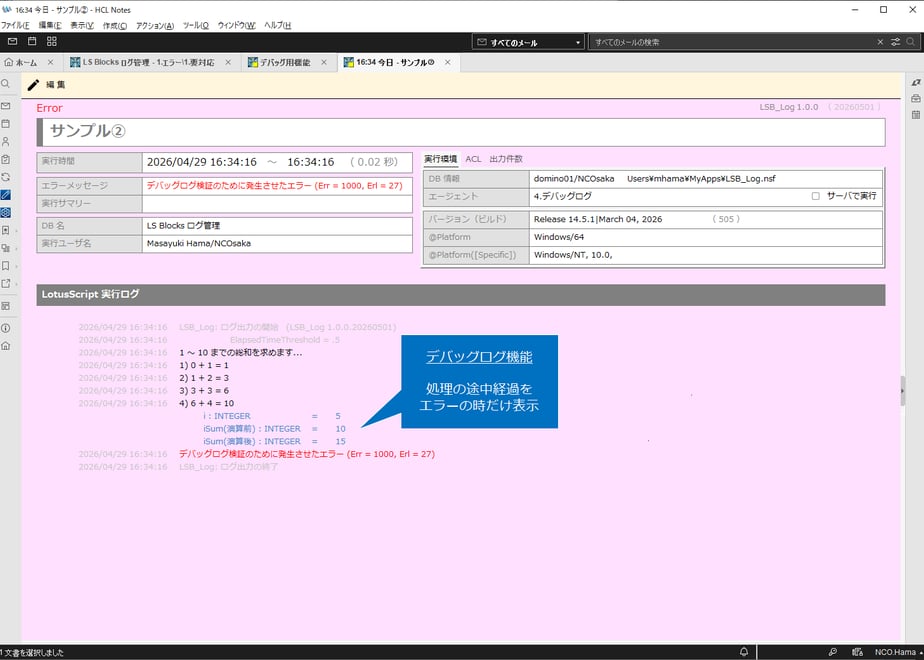Open Calendar icon in top toolbar
This screenshot has height=660, width=924.
[32, 41]
